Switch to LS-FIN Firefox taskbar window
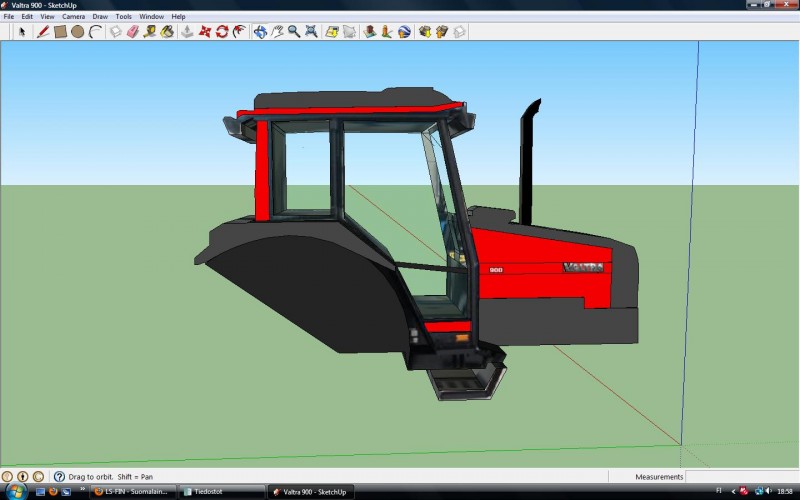The image size is (800, 500). click(133, 492)
